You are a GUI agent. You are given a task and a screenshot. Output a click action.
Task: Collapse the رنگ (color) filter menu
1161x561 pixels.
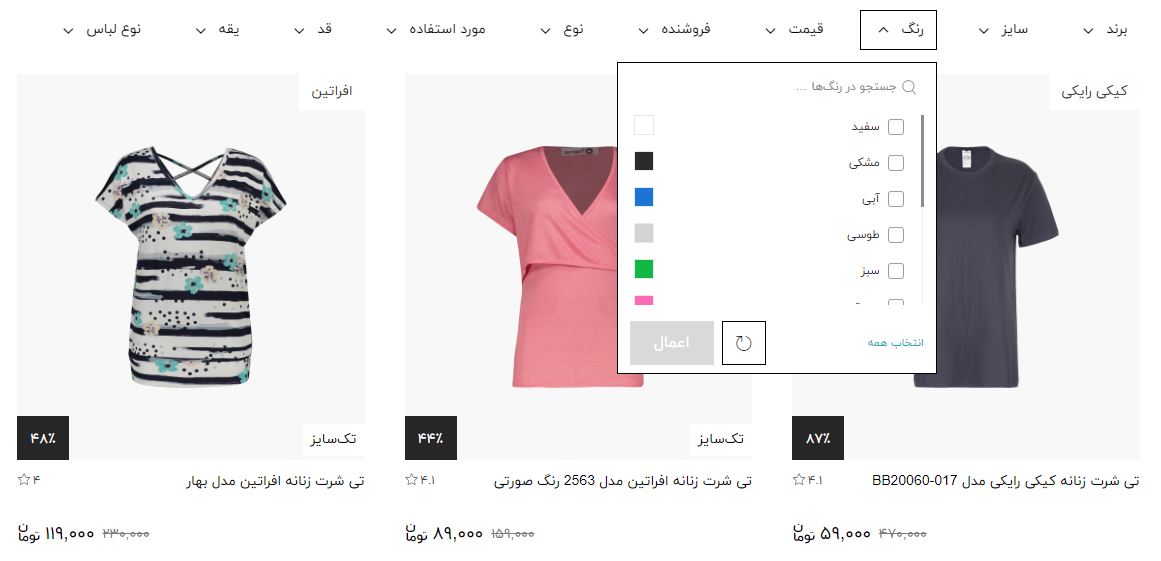[x=898, y=30]
